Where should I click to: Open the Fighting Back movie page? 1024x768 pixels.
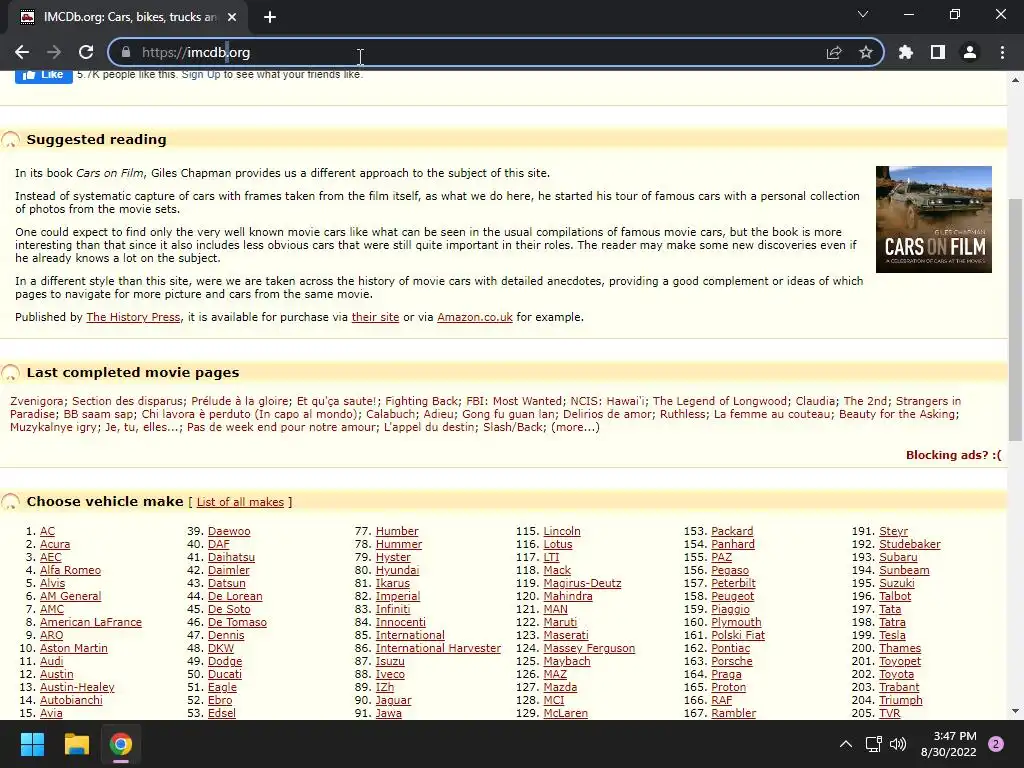421,401
